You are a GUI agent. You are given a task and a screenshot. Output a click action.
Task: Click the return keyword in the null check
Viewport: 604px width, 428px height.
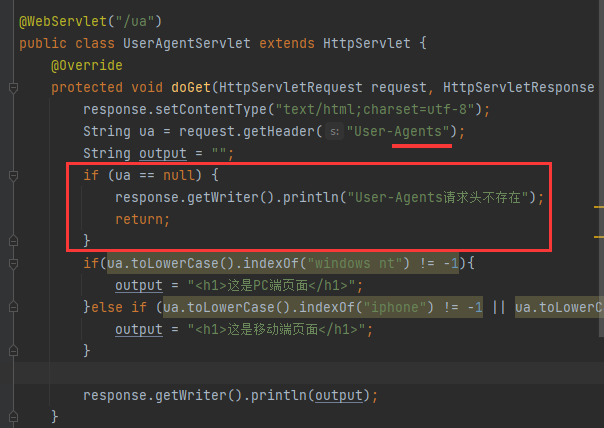(142, 219)
